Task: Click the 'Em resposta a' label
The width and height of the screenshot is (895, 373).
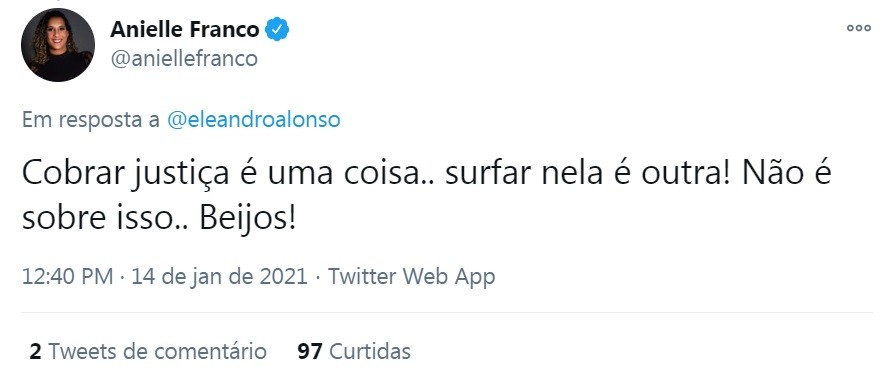Action: [91, 119]
